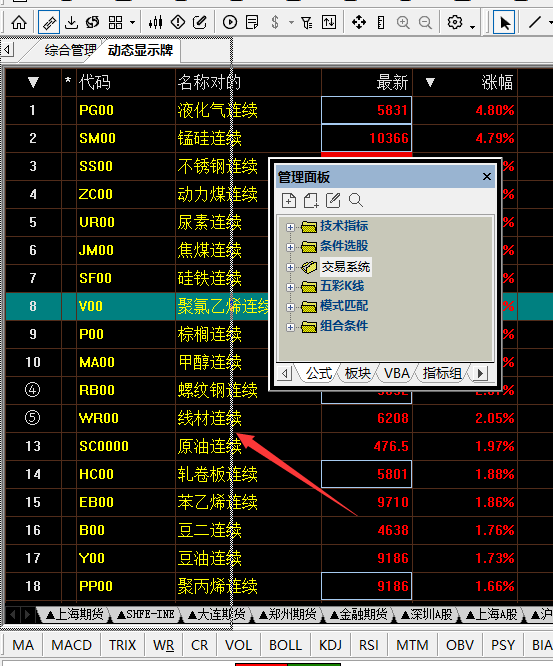The image size is (553, 666).
Task: Expand the 模式匹配 tree node
Action: (290, 307)
